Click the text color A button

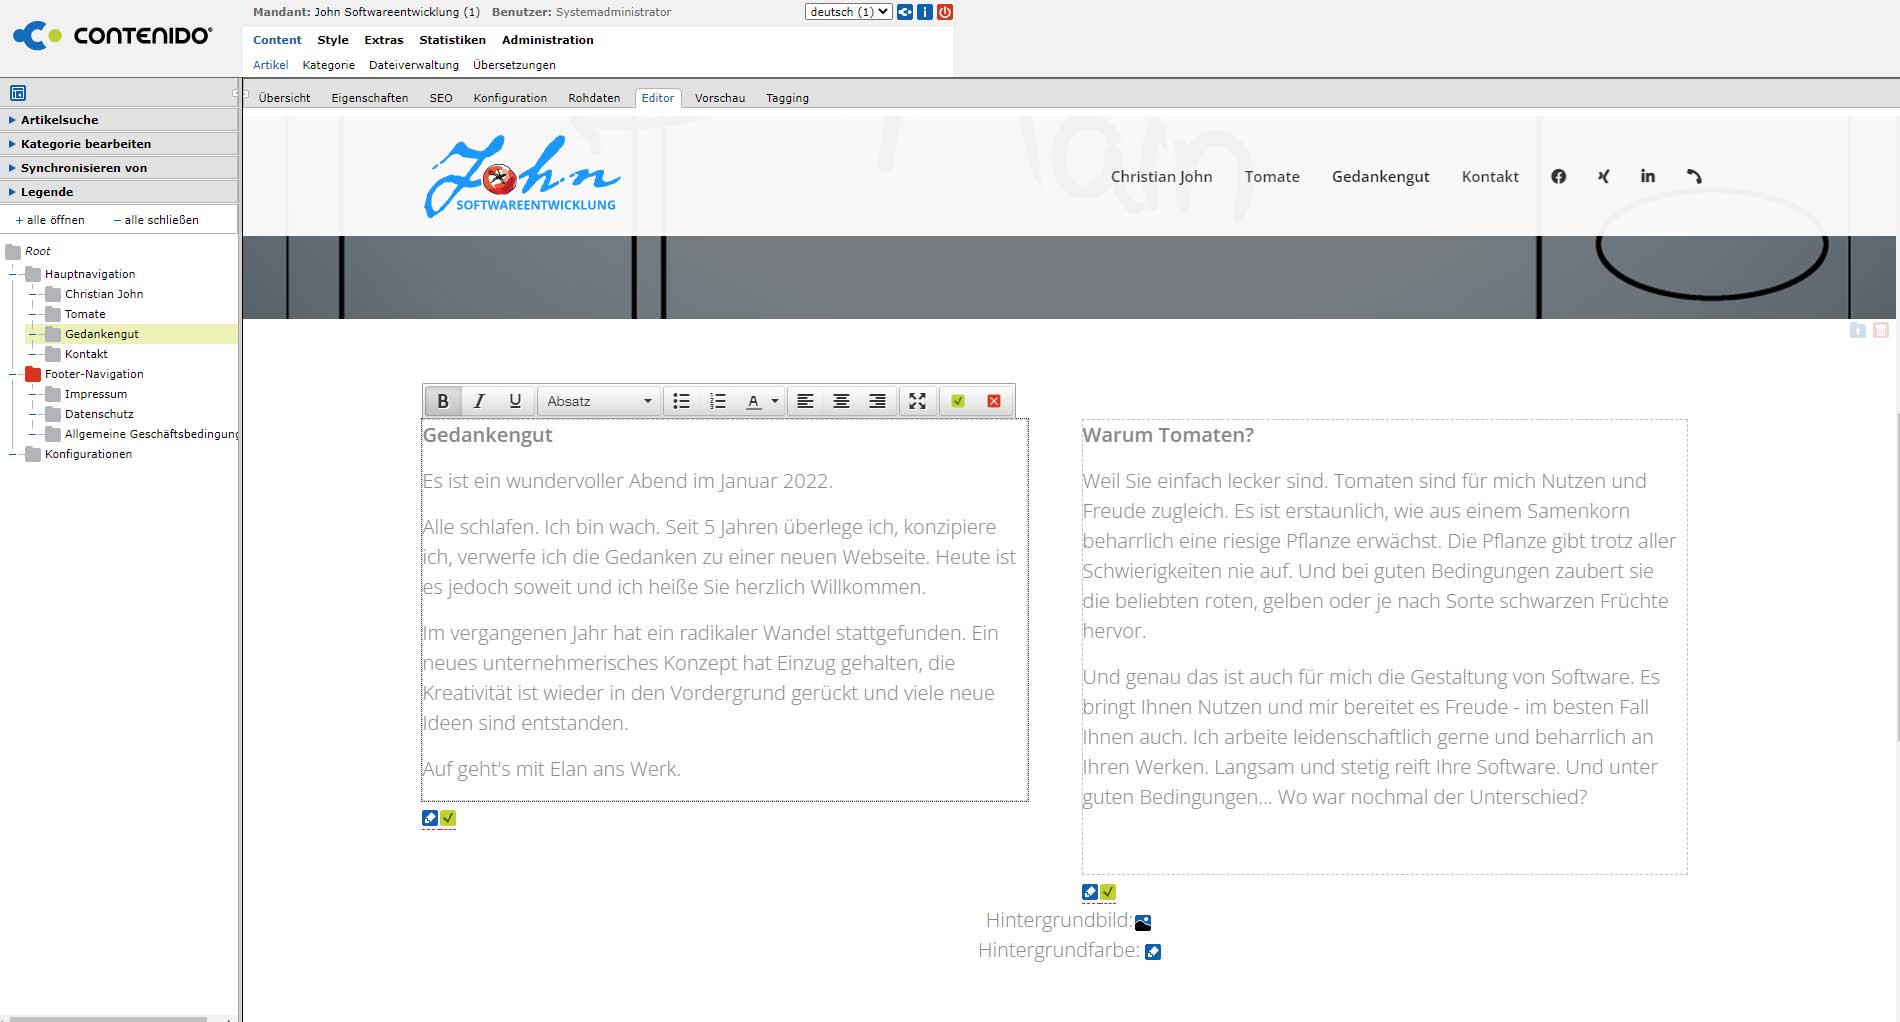[753, 401]
